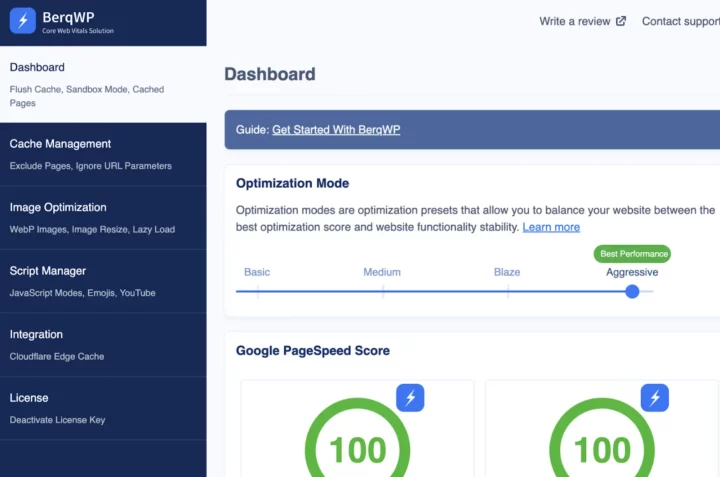Click lightning badge on second PageSpeed score card
The height and width of the screenshot is (477, 720).
(x=654, y=398)
